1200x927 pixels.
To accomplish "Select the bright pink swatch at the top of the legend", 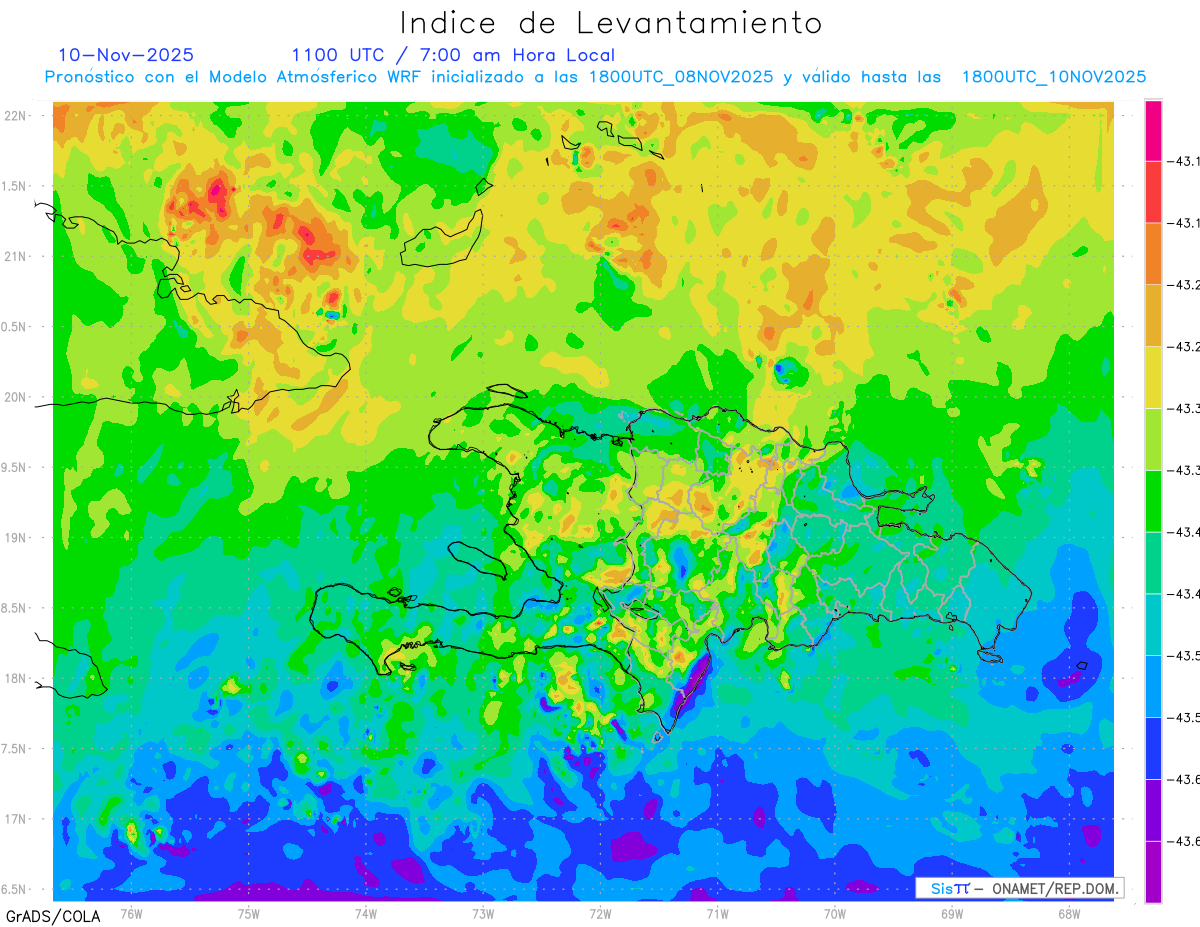I will [1153, 130].
